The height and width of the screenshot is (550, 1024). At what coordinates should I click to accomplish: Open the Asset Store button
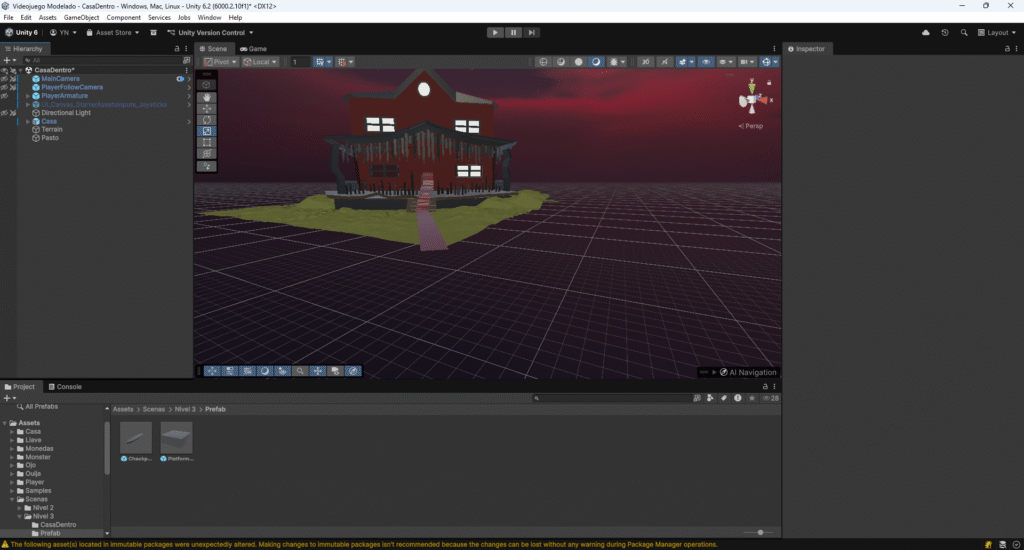coord(113,32)
